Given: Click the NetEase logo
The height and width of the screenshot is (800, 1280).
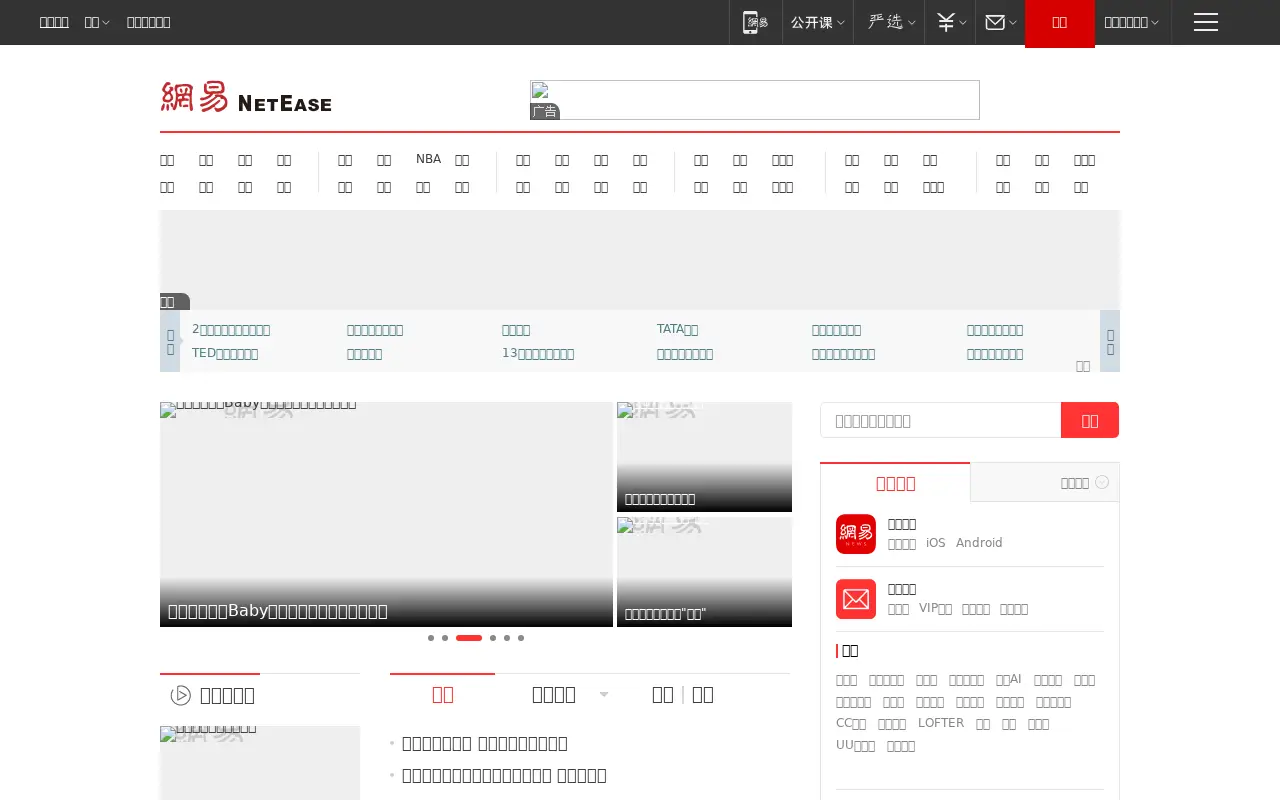Looking at the screenshot, I should click(x=246, y=97).
